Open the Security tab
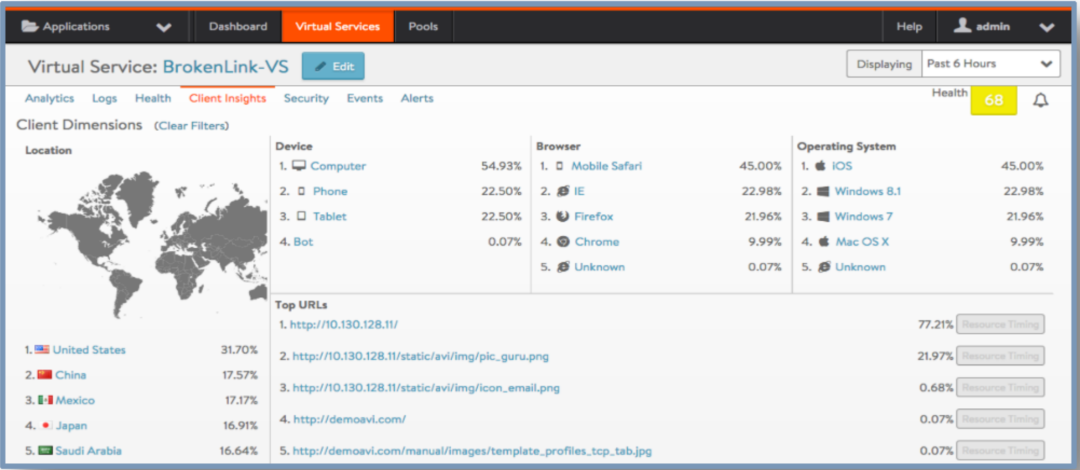This screenshot has width=1080, height=470. [x=306, y=99]
